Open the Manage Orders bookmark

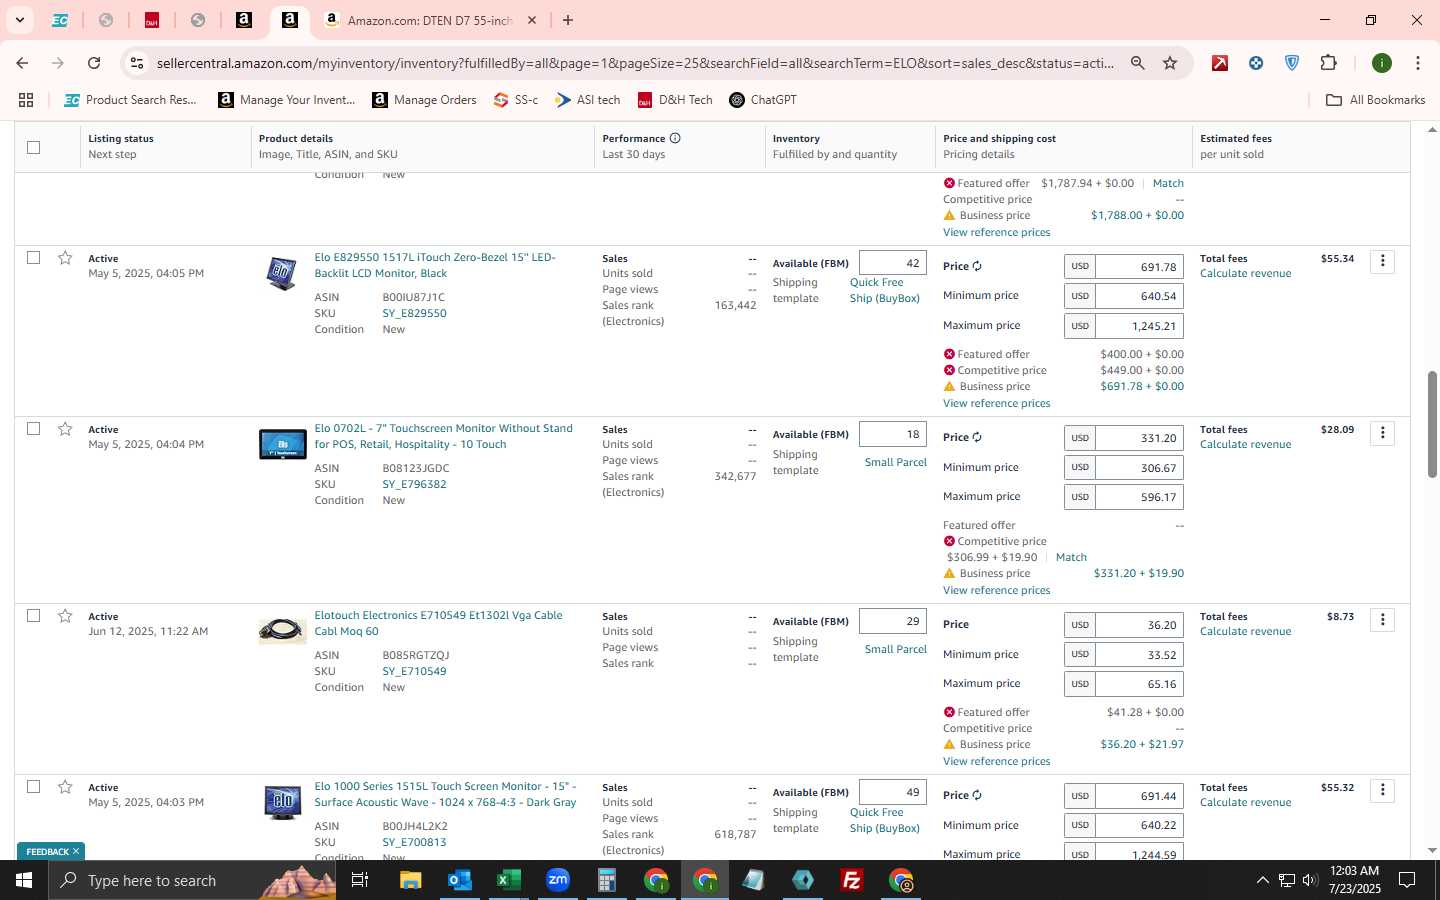point(425,100)
